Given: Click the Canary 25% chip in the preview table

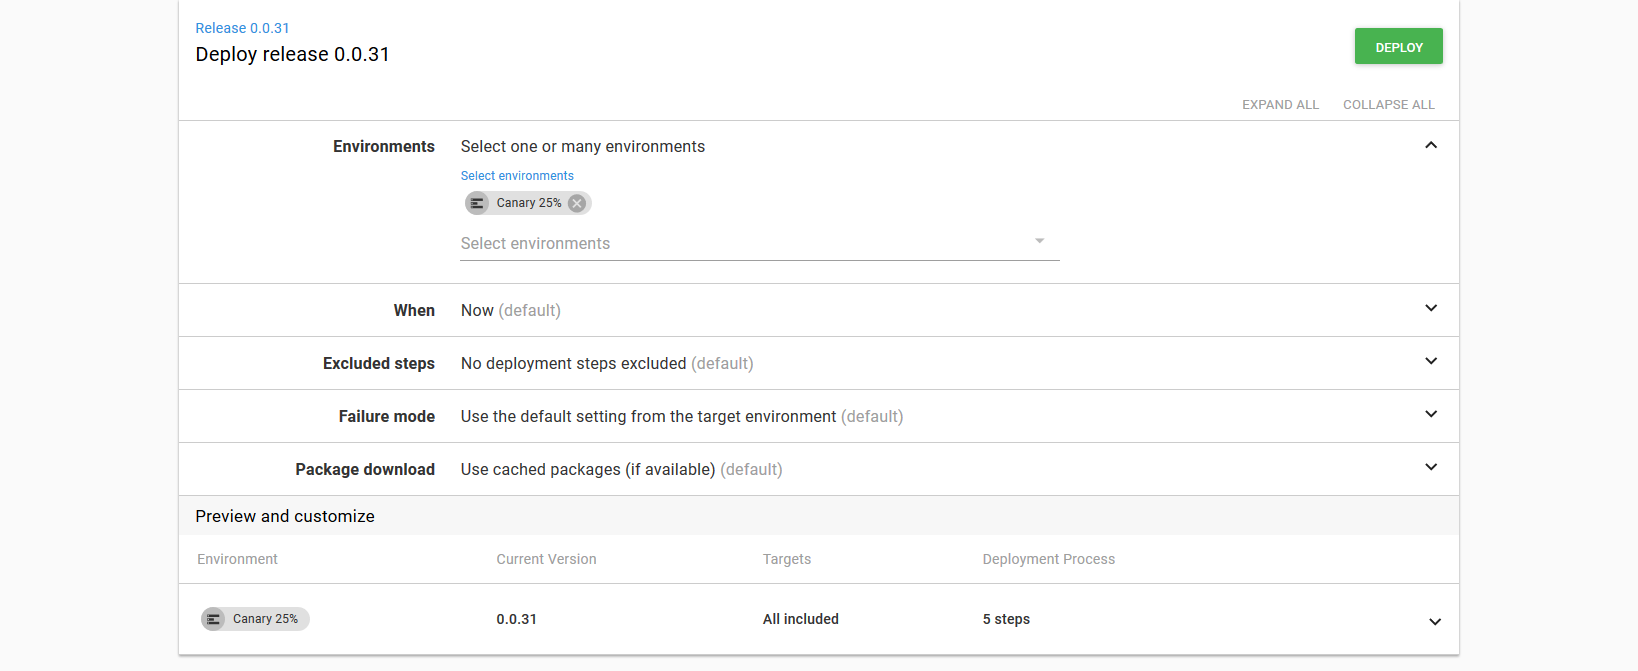Looking at the screenshot, I should point(256,619).
